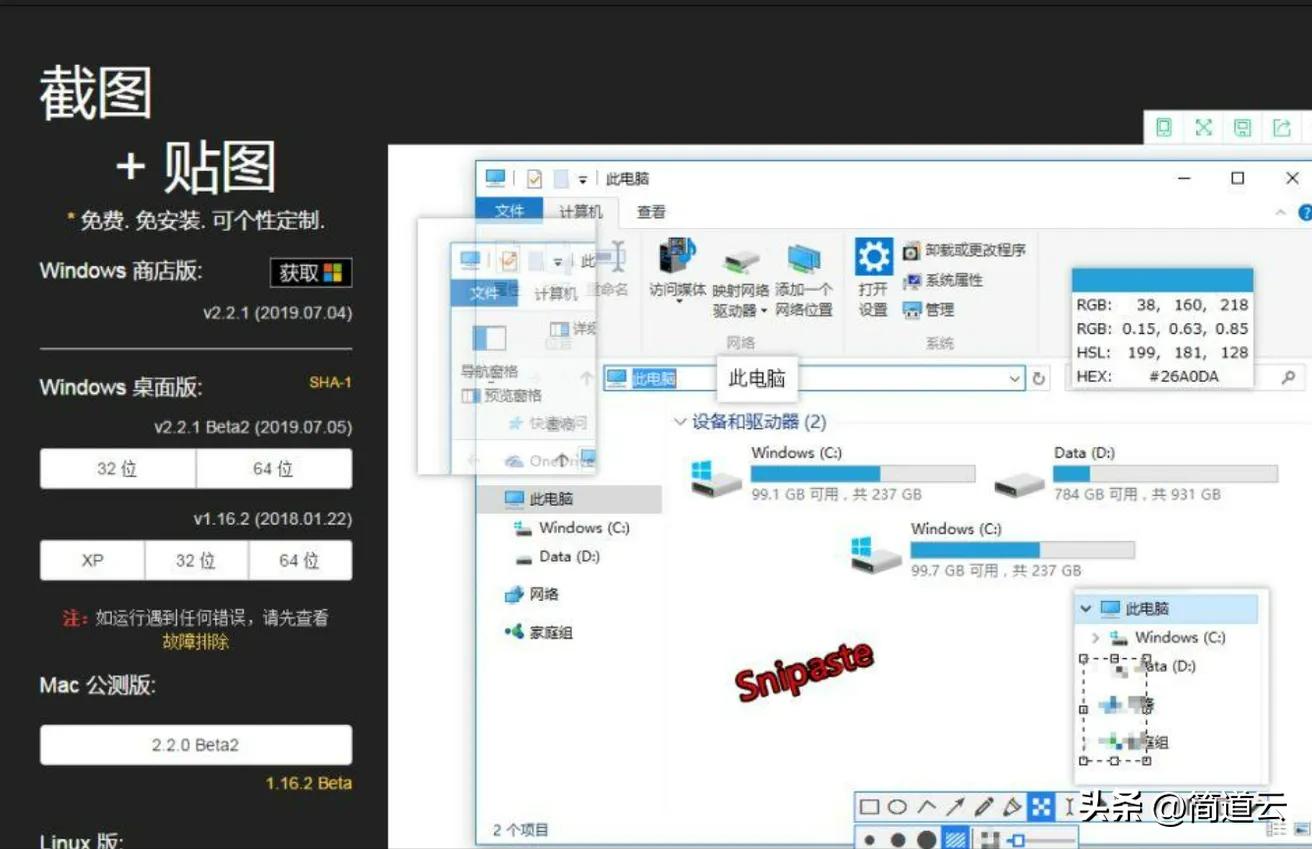
Task: Collapse the 设备和驱动器 section
Action: [x=680, y=421]
